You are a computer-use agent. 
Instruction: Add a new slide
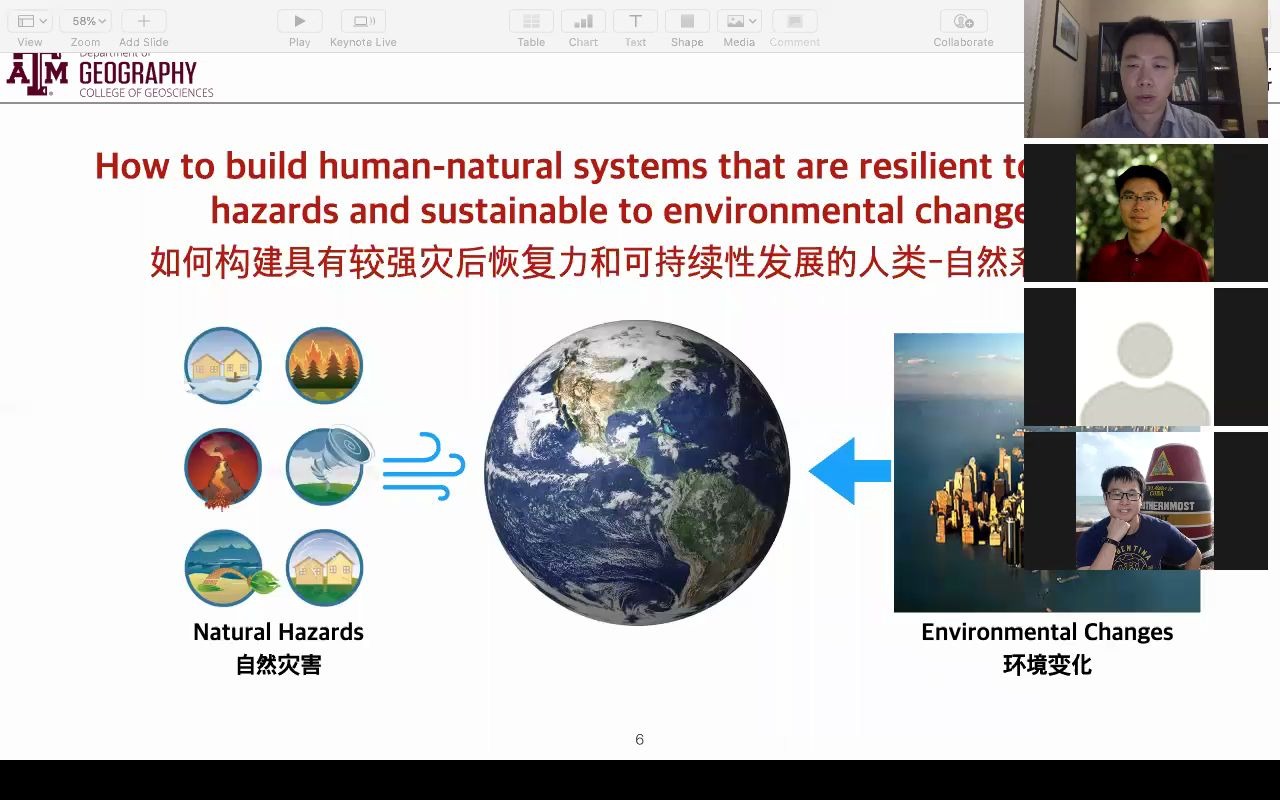pyautogui.click(x=143, y=21)
